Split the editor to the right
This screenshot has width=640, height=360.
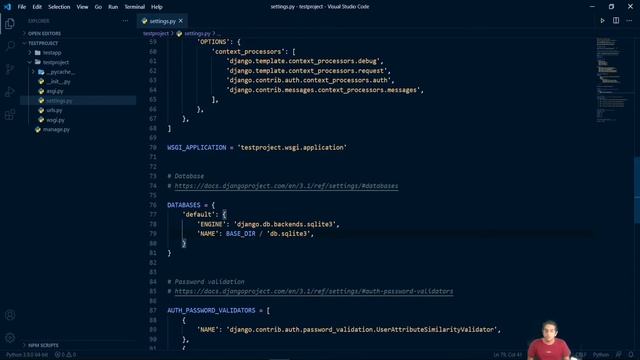coord(616,21)
